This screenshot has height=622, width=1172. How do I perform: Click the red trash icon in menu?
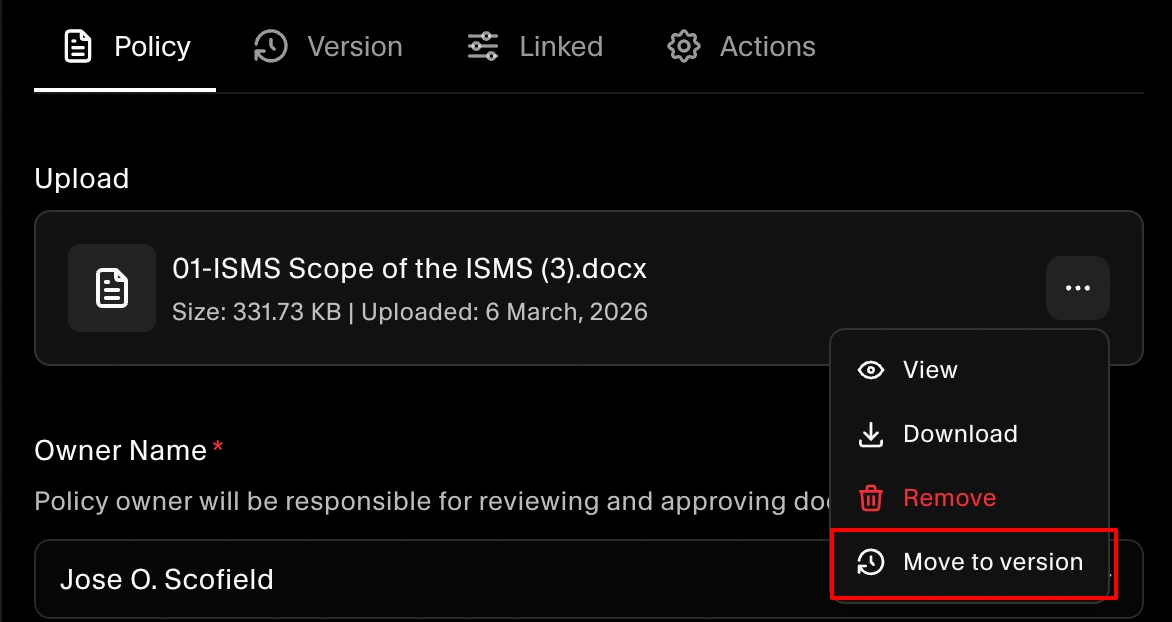[871, 498]
